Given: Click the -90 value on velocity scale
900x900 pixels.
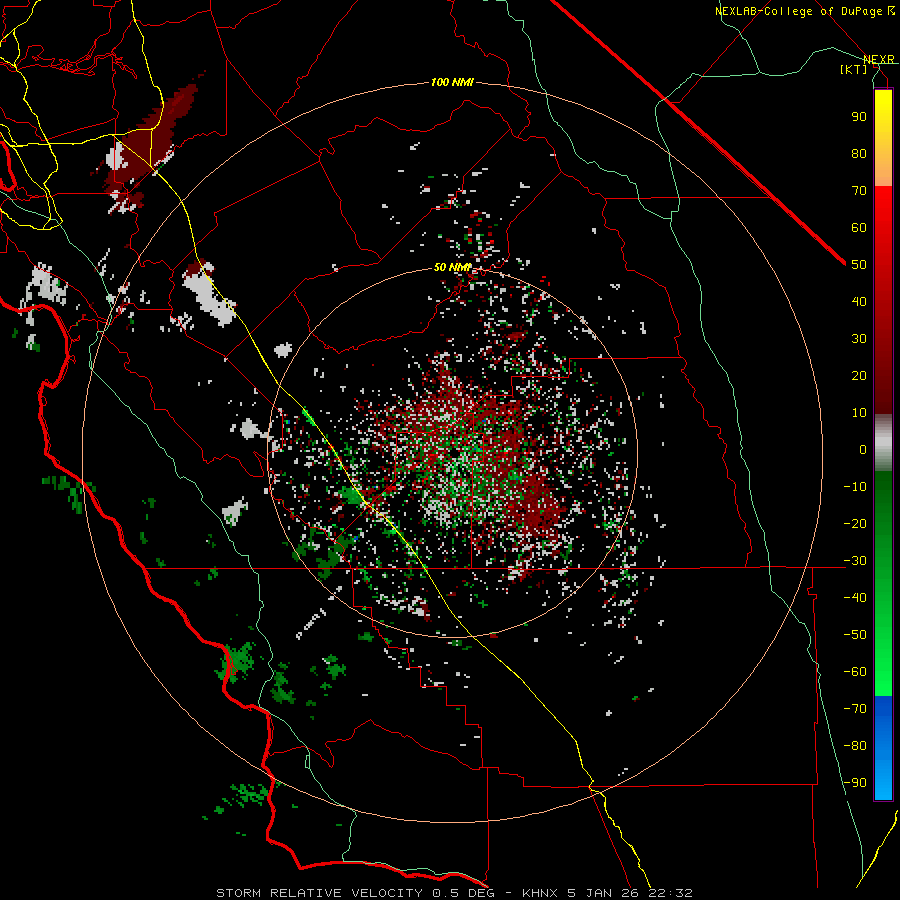Looking at the screenshot, I should pyautogui.click(x=855, y=783).
